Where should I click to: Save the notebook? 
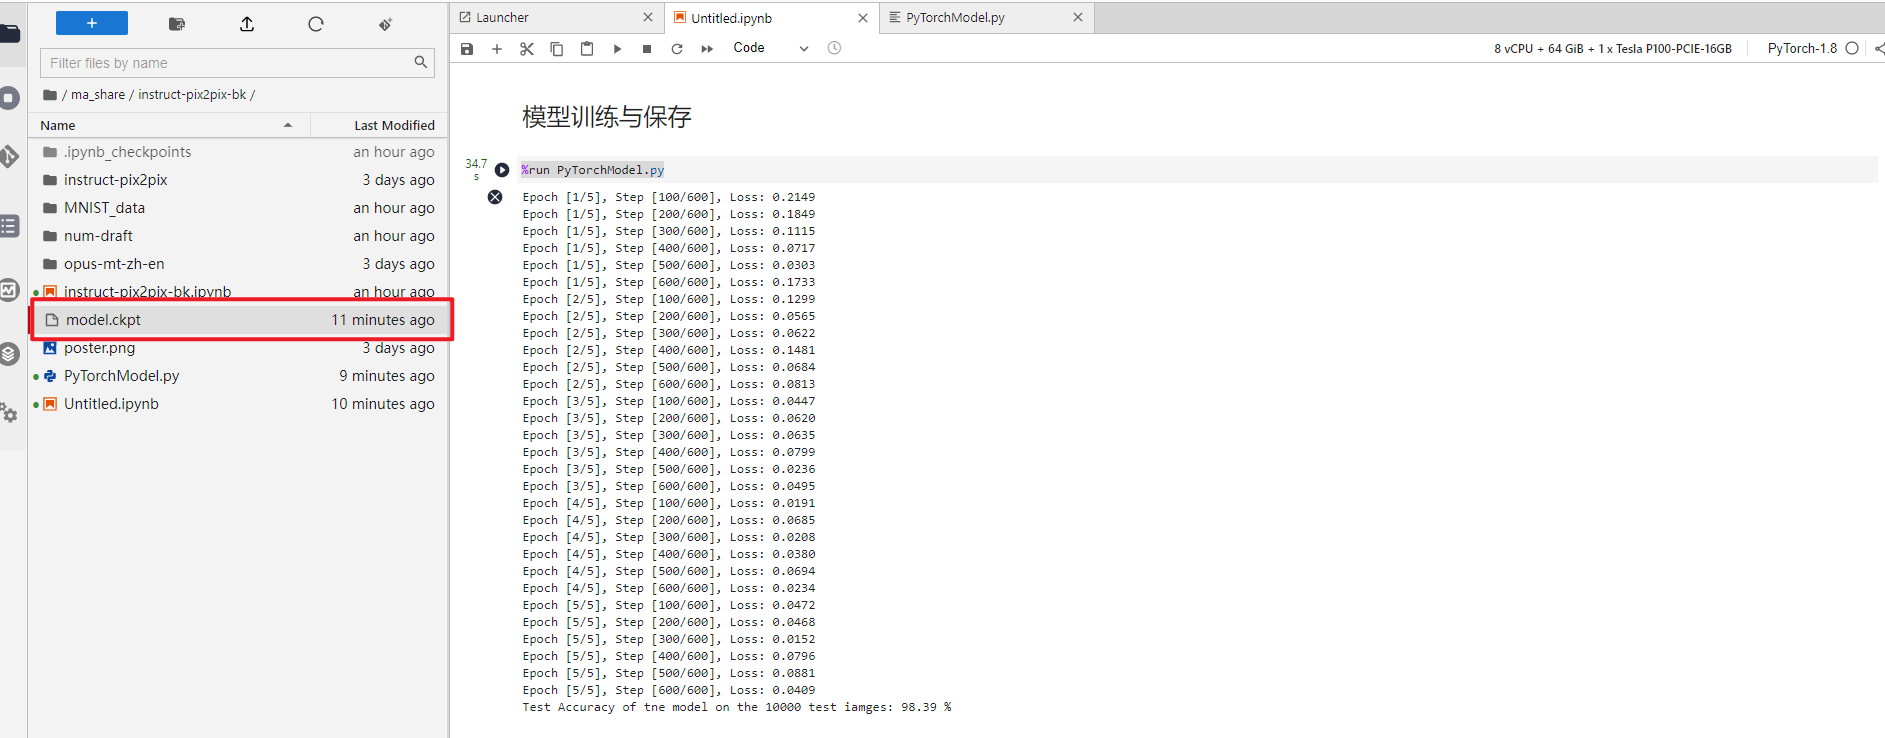click(467, 48)
